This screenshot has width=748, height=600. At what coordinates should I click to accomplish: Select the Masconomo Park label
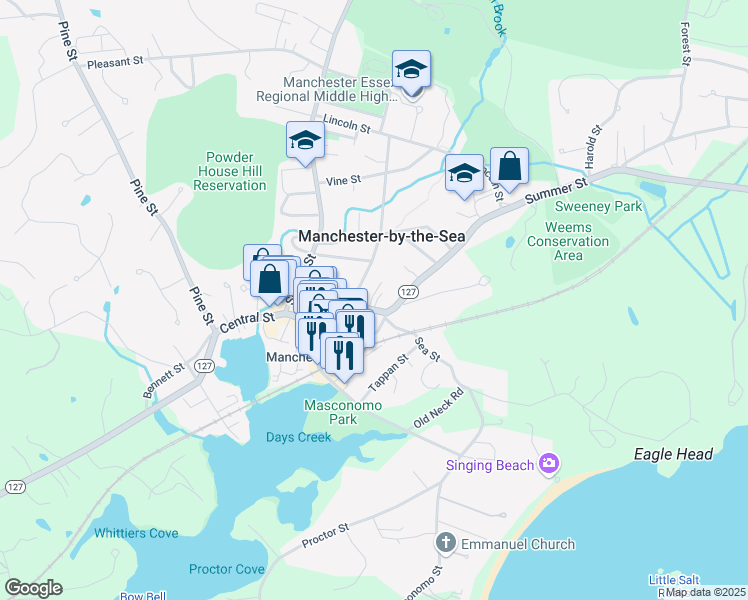pyautogui.click(x=343, y=412)
